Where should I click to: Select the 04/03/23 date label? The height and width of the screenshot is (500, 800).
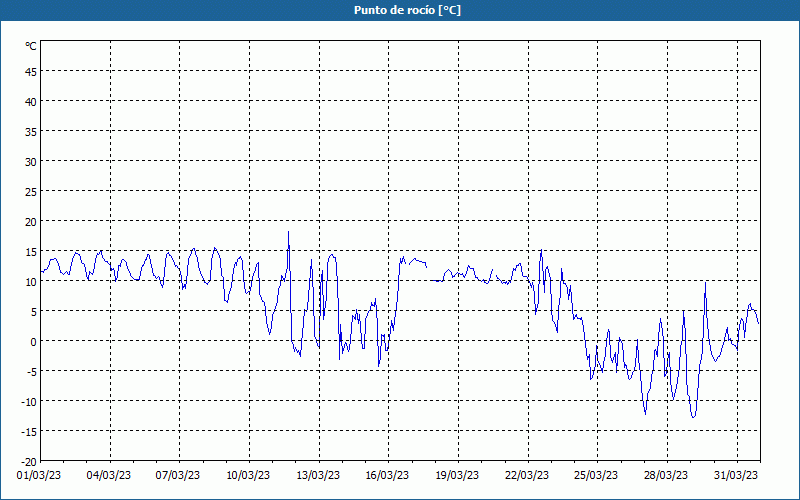[x=108, y=476]
